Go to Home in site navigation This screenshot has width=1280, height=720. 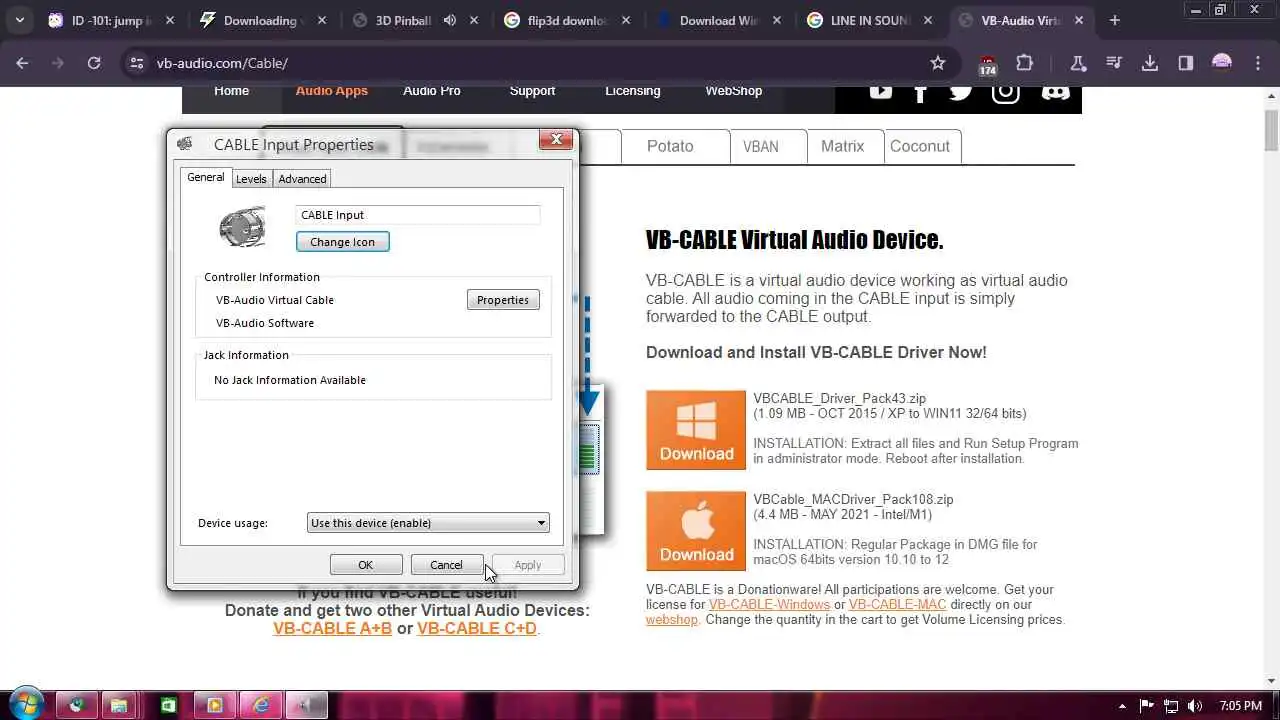click(231, 91)
